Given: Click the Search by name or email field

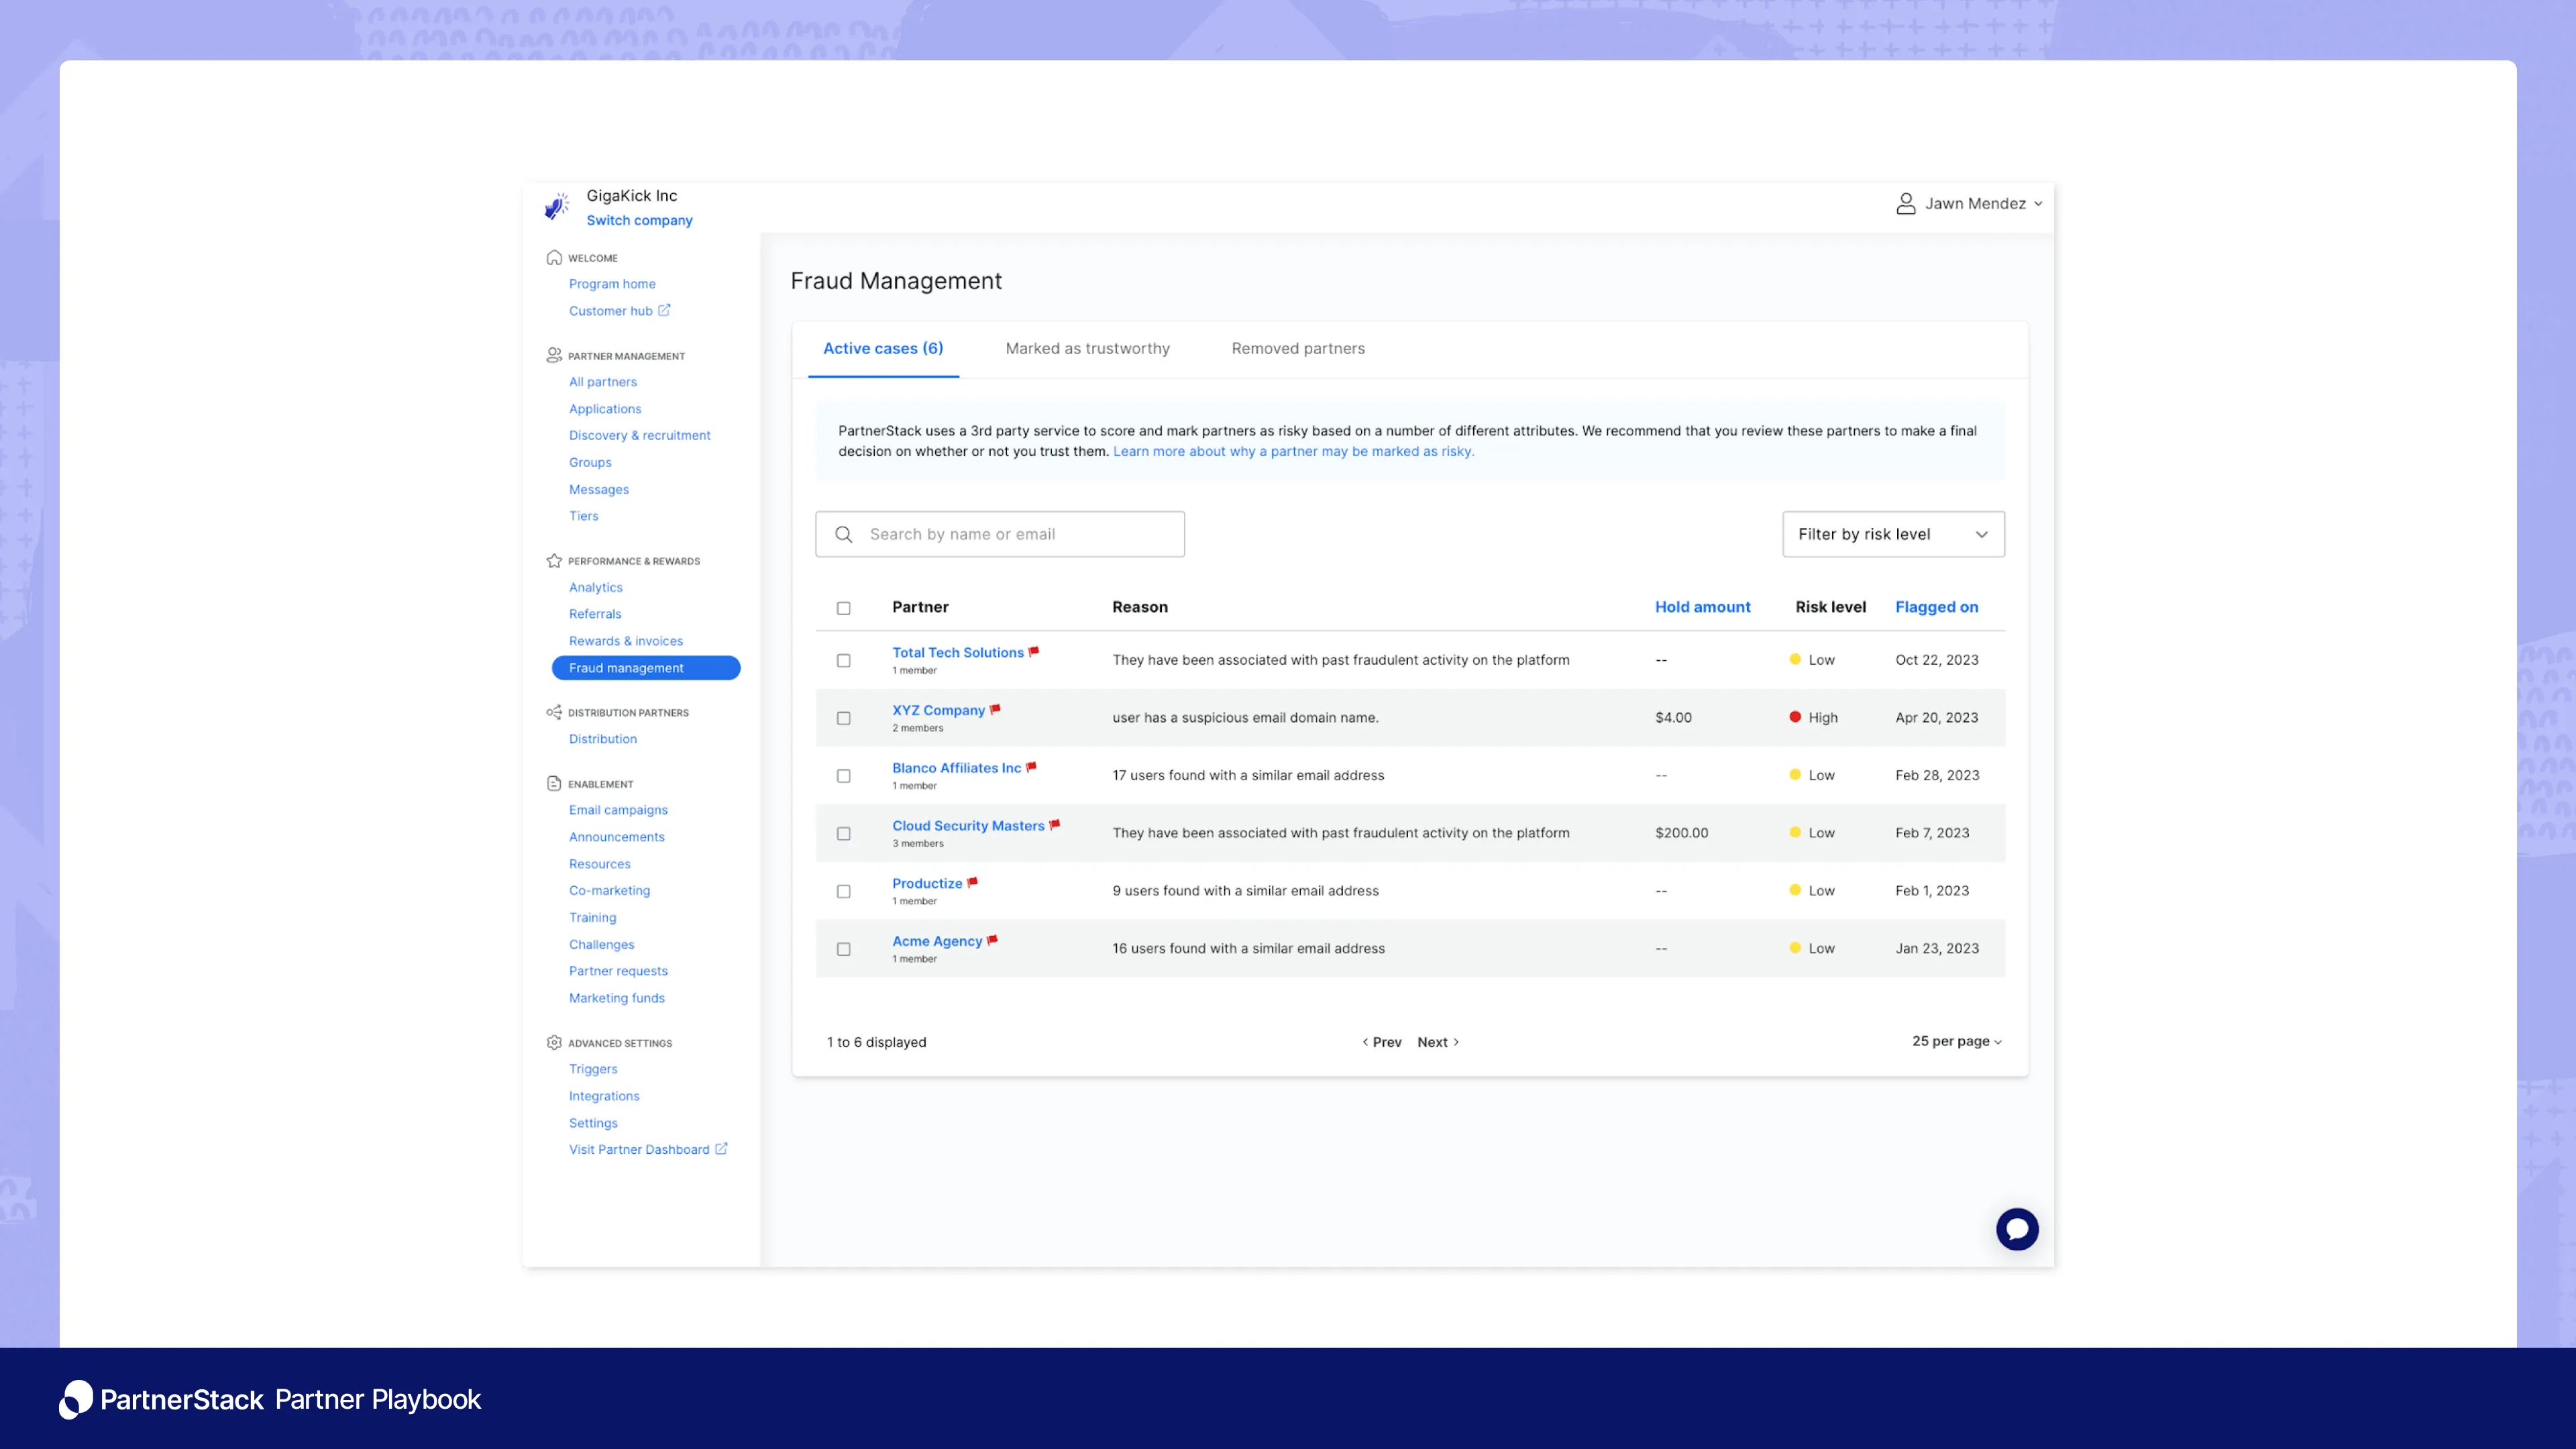Looking at the screenshot, I should click(x=1000, y=534).
